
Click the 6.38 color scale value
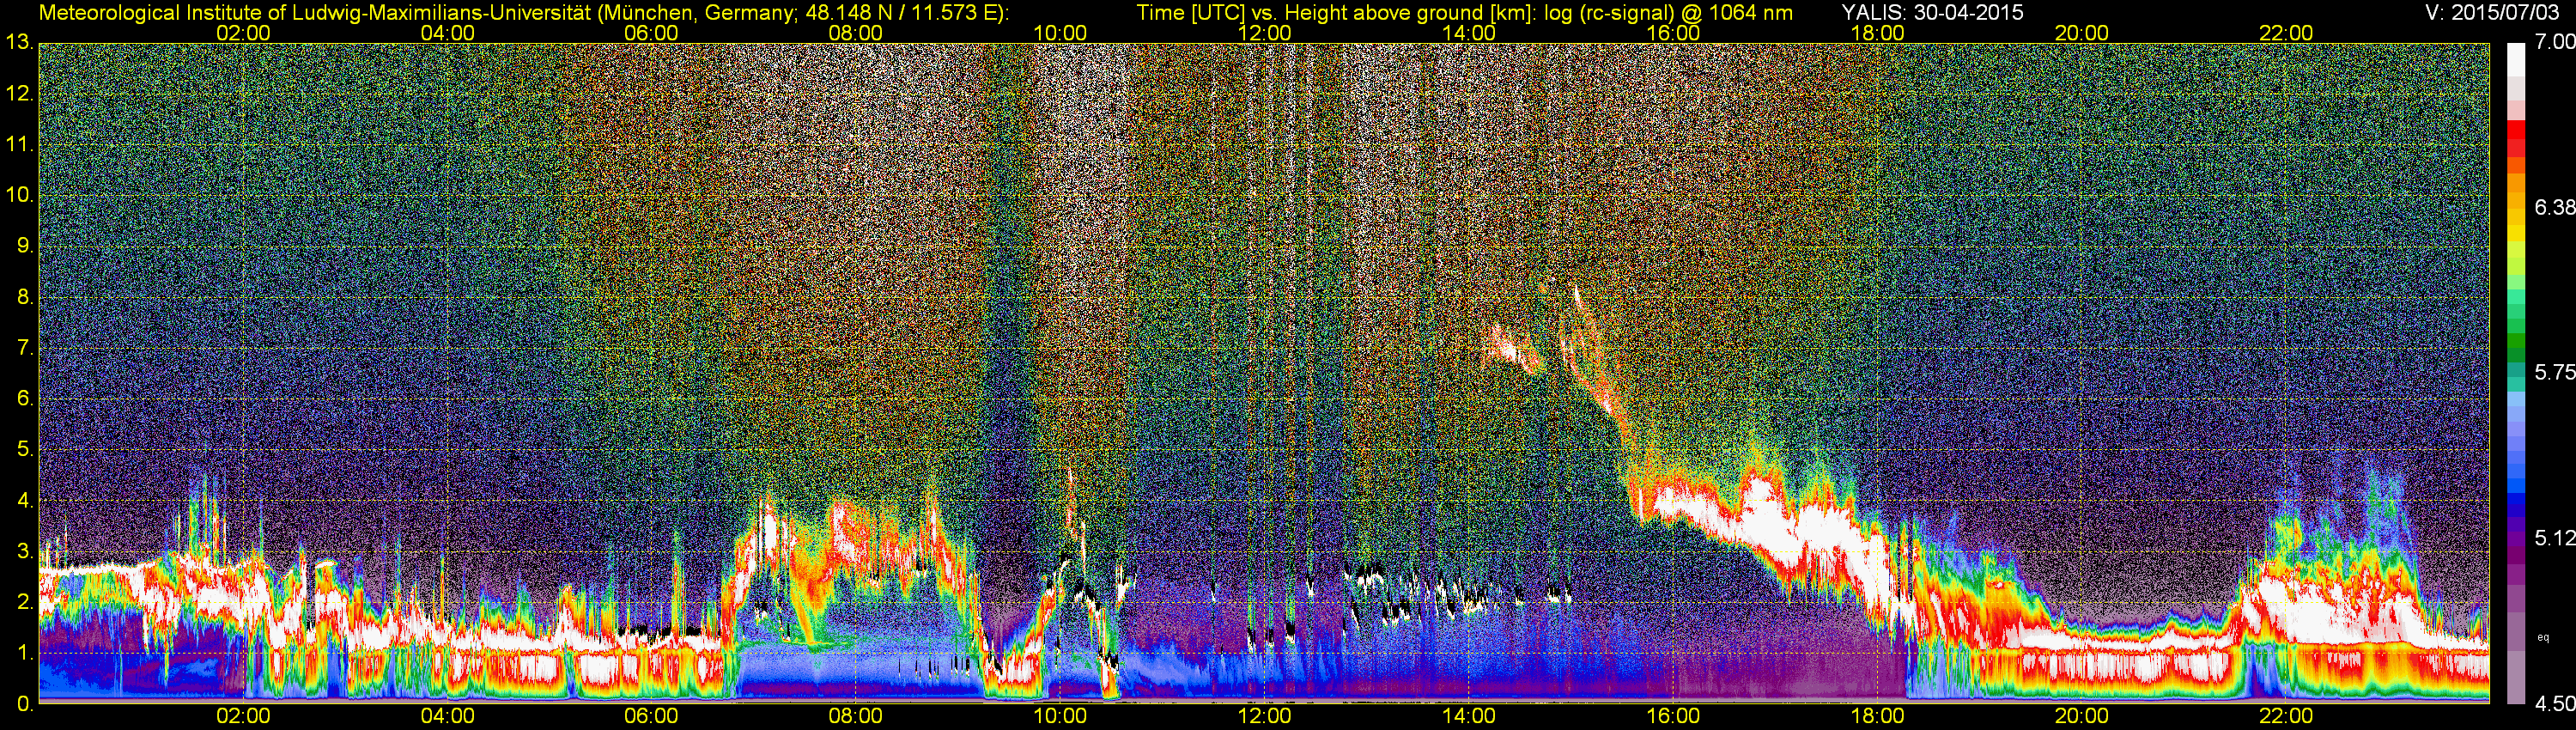[2554, 207]
